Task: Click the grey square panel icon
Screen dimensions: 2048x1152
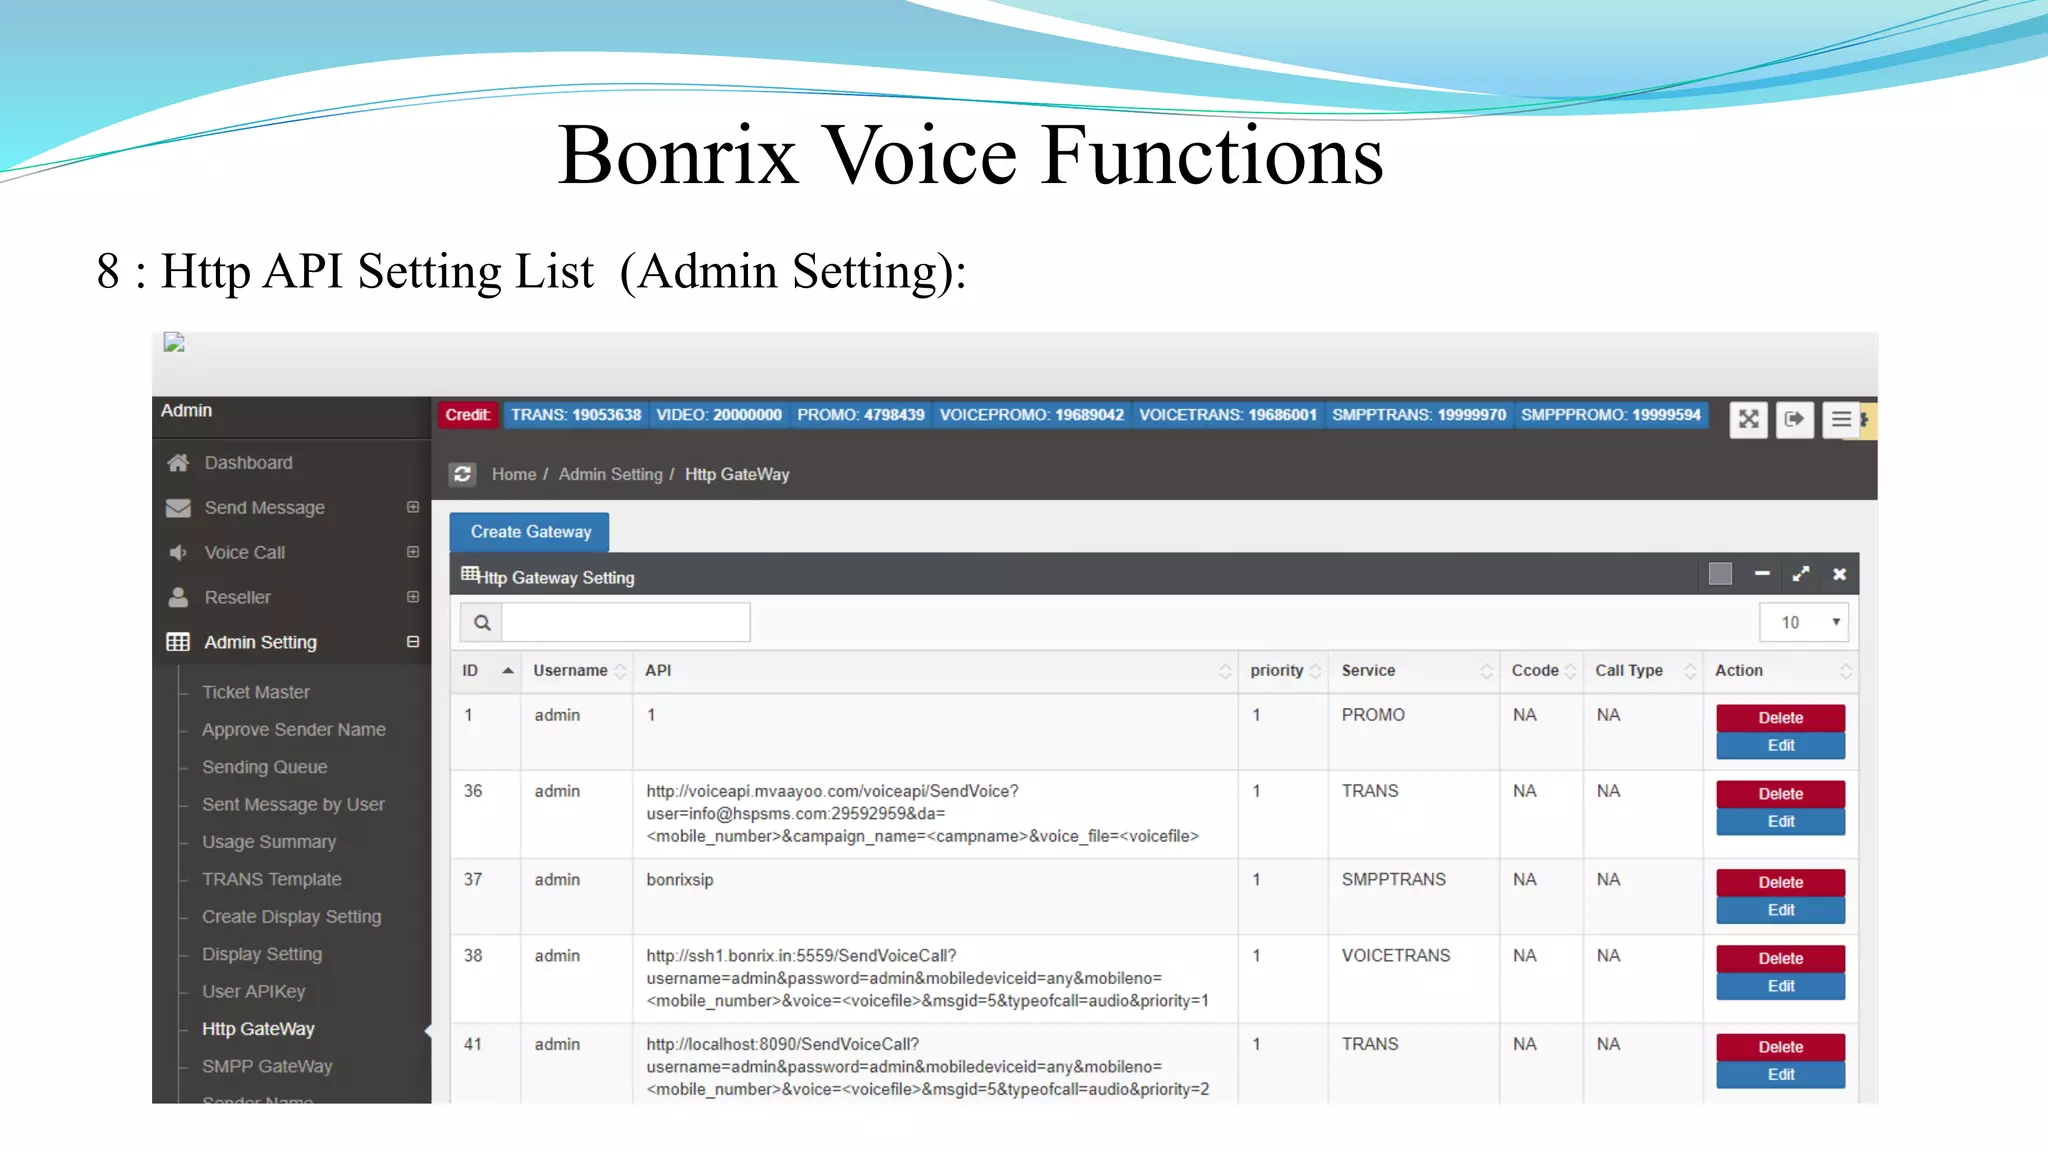Action: coord(1720,574)
